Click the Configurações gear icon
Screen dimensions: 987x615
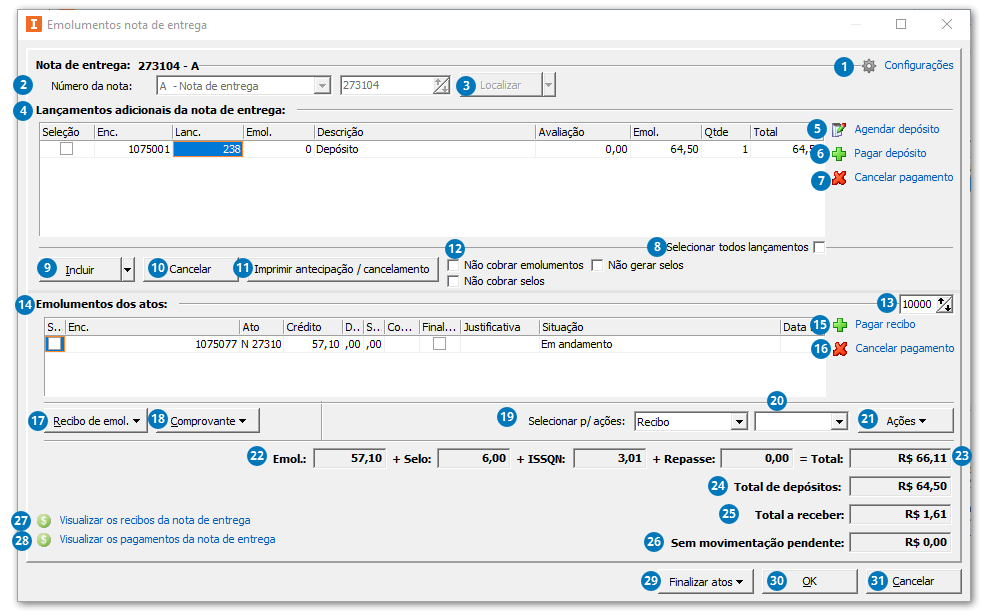869,66
